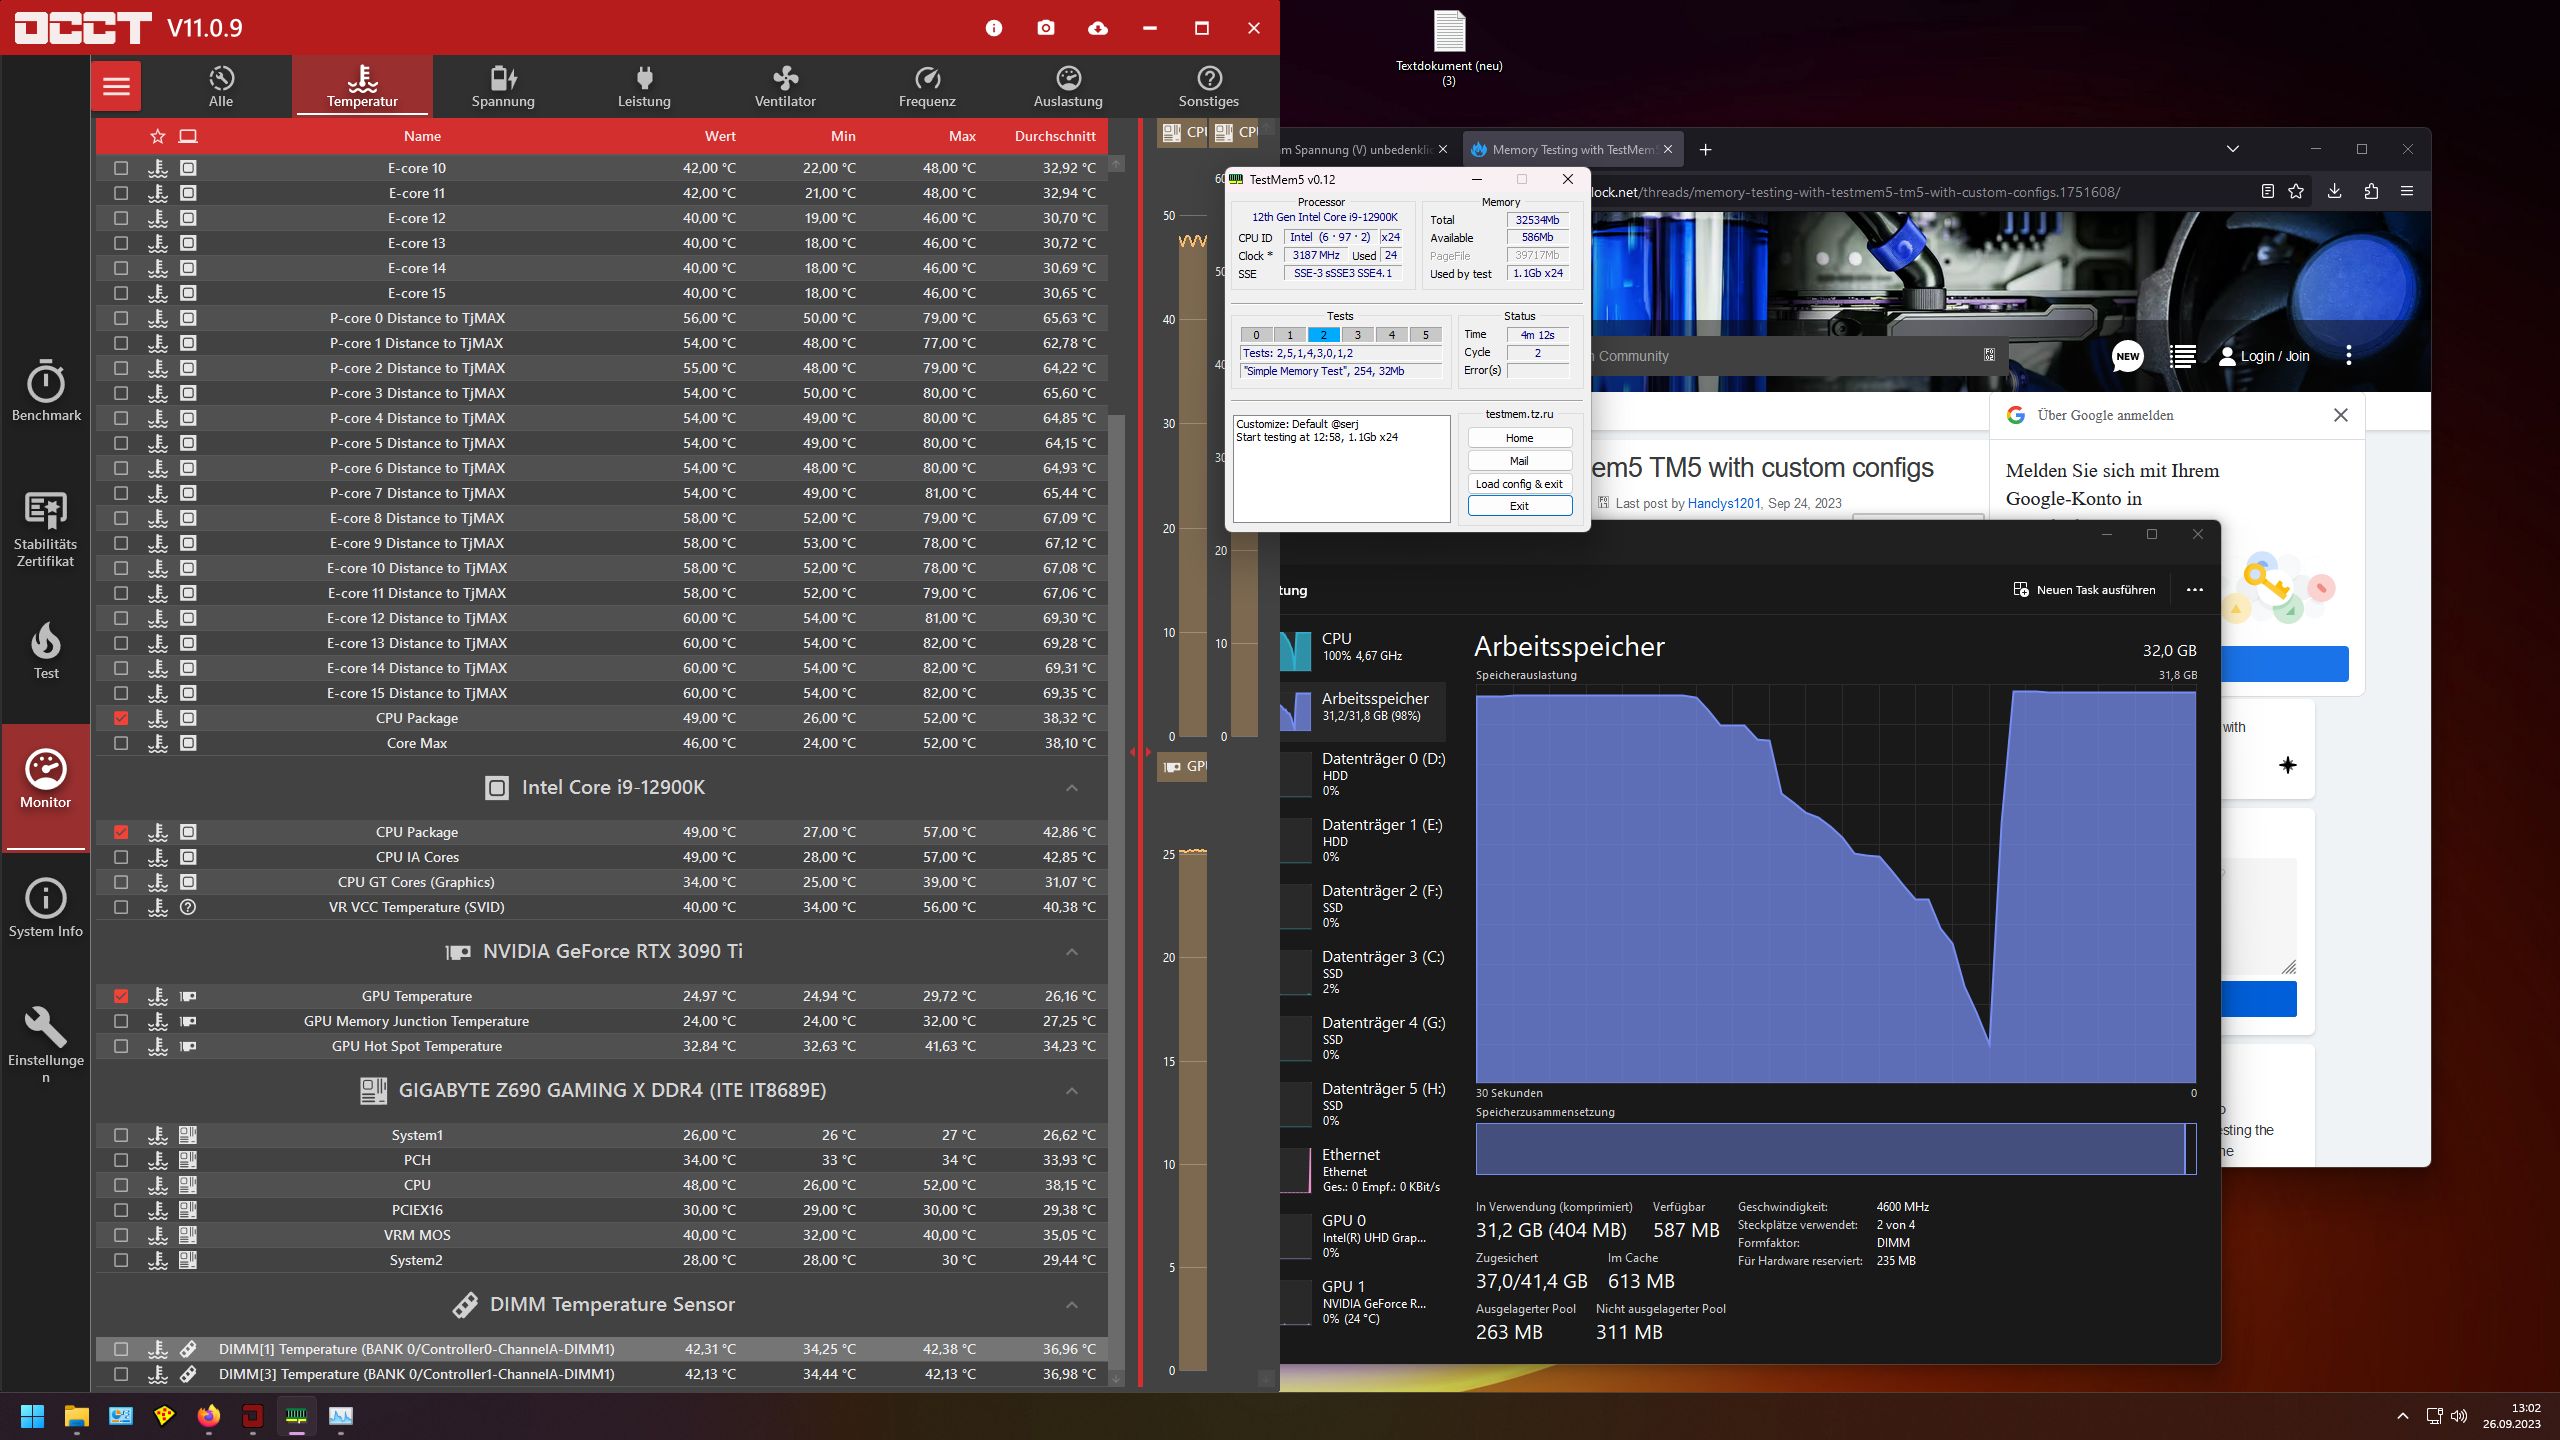Open Stabilitäts Zertifikat in sidebar
The image size is (2560, 1440).
pyautogui.click(x=46, y=528)
